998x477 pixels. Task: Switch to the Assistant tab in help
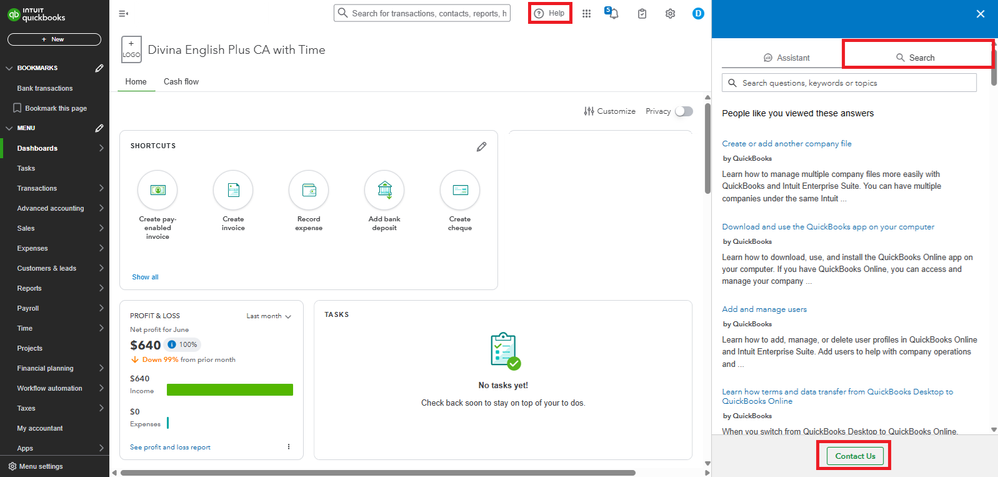pyautogui.click(x=787, y=57)
